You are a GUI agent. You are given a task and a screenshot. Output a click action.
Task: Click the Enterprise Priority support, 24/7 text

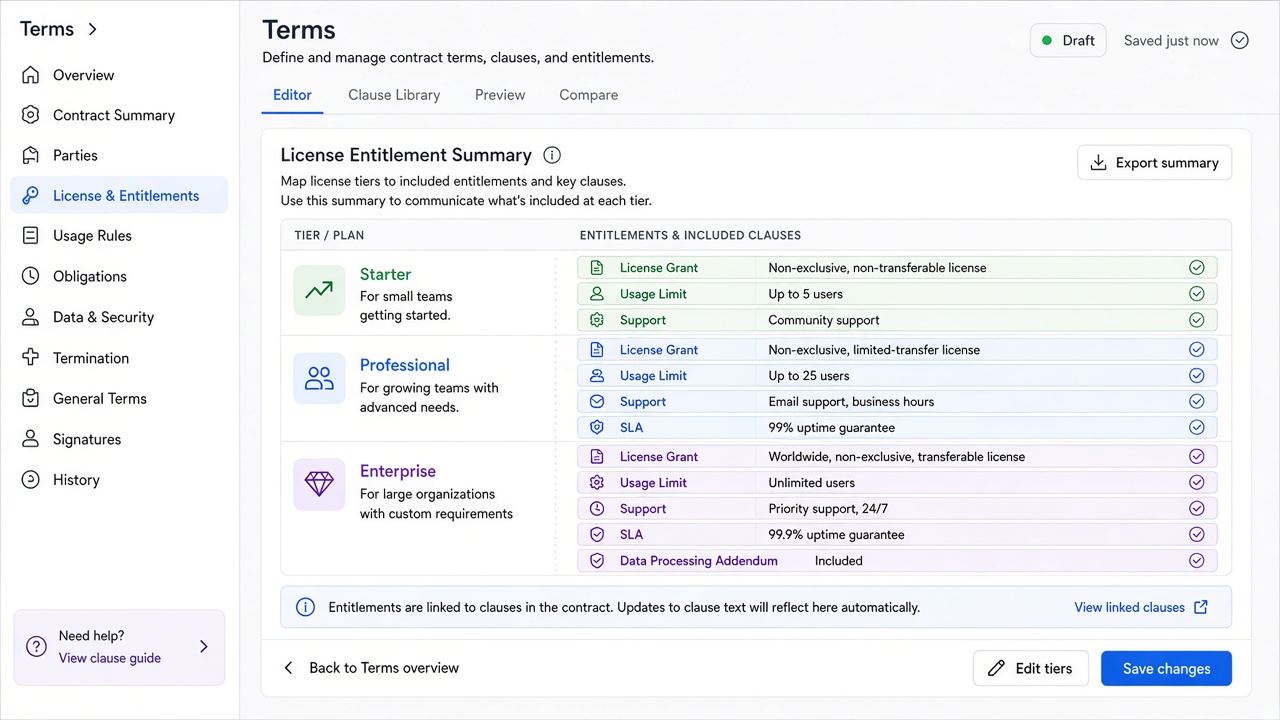[828, 509]
